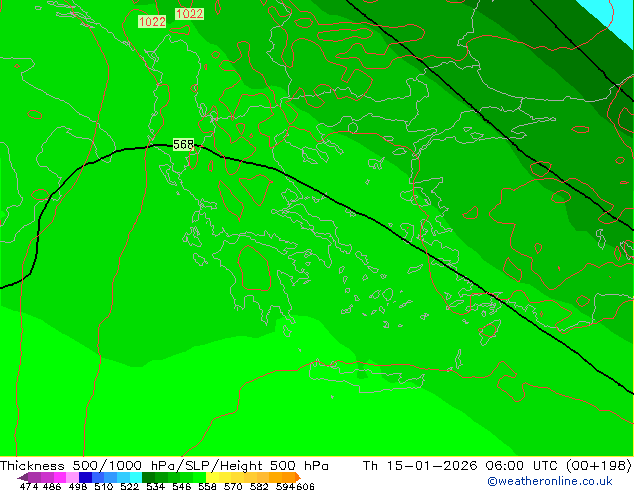
Task: Click the 522 legend value
Action: click(x=129, y=486)
